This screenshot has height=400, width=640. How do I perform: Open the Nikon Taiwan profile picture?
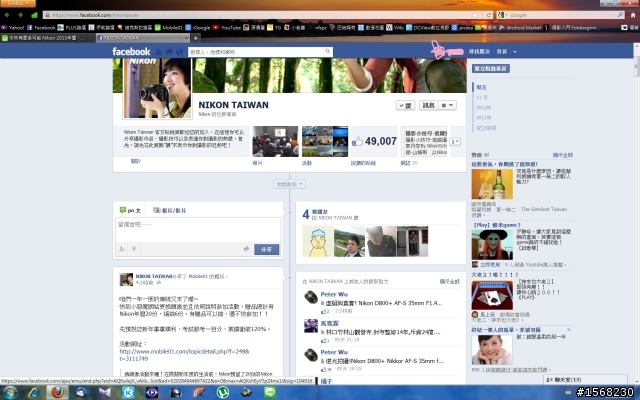[157, 88]
